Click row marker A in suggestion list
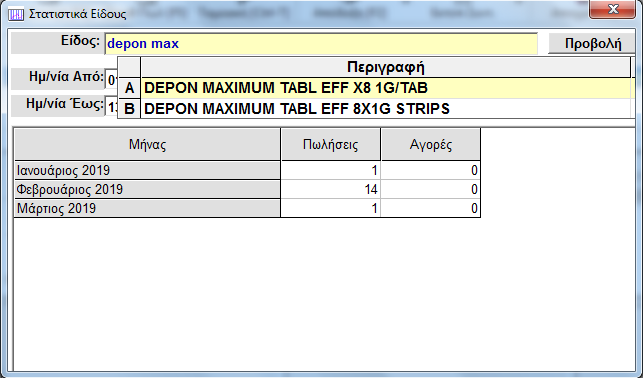The image size is (643, 378). click(129, 88)
